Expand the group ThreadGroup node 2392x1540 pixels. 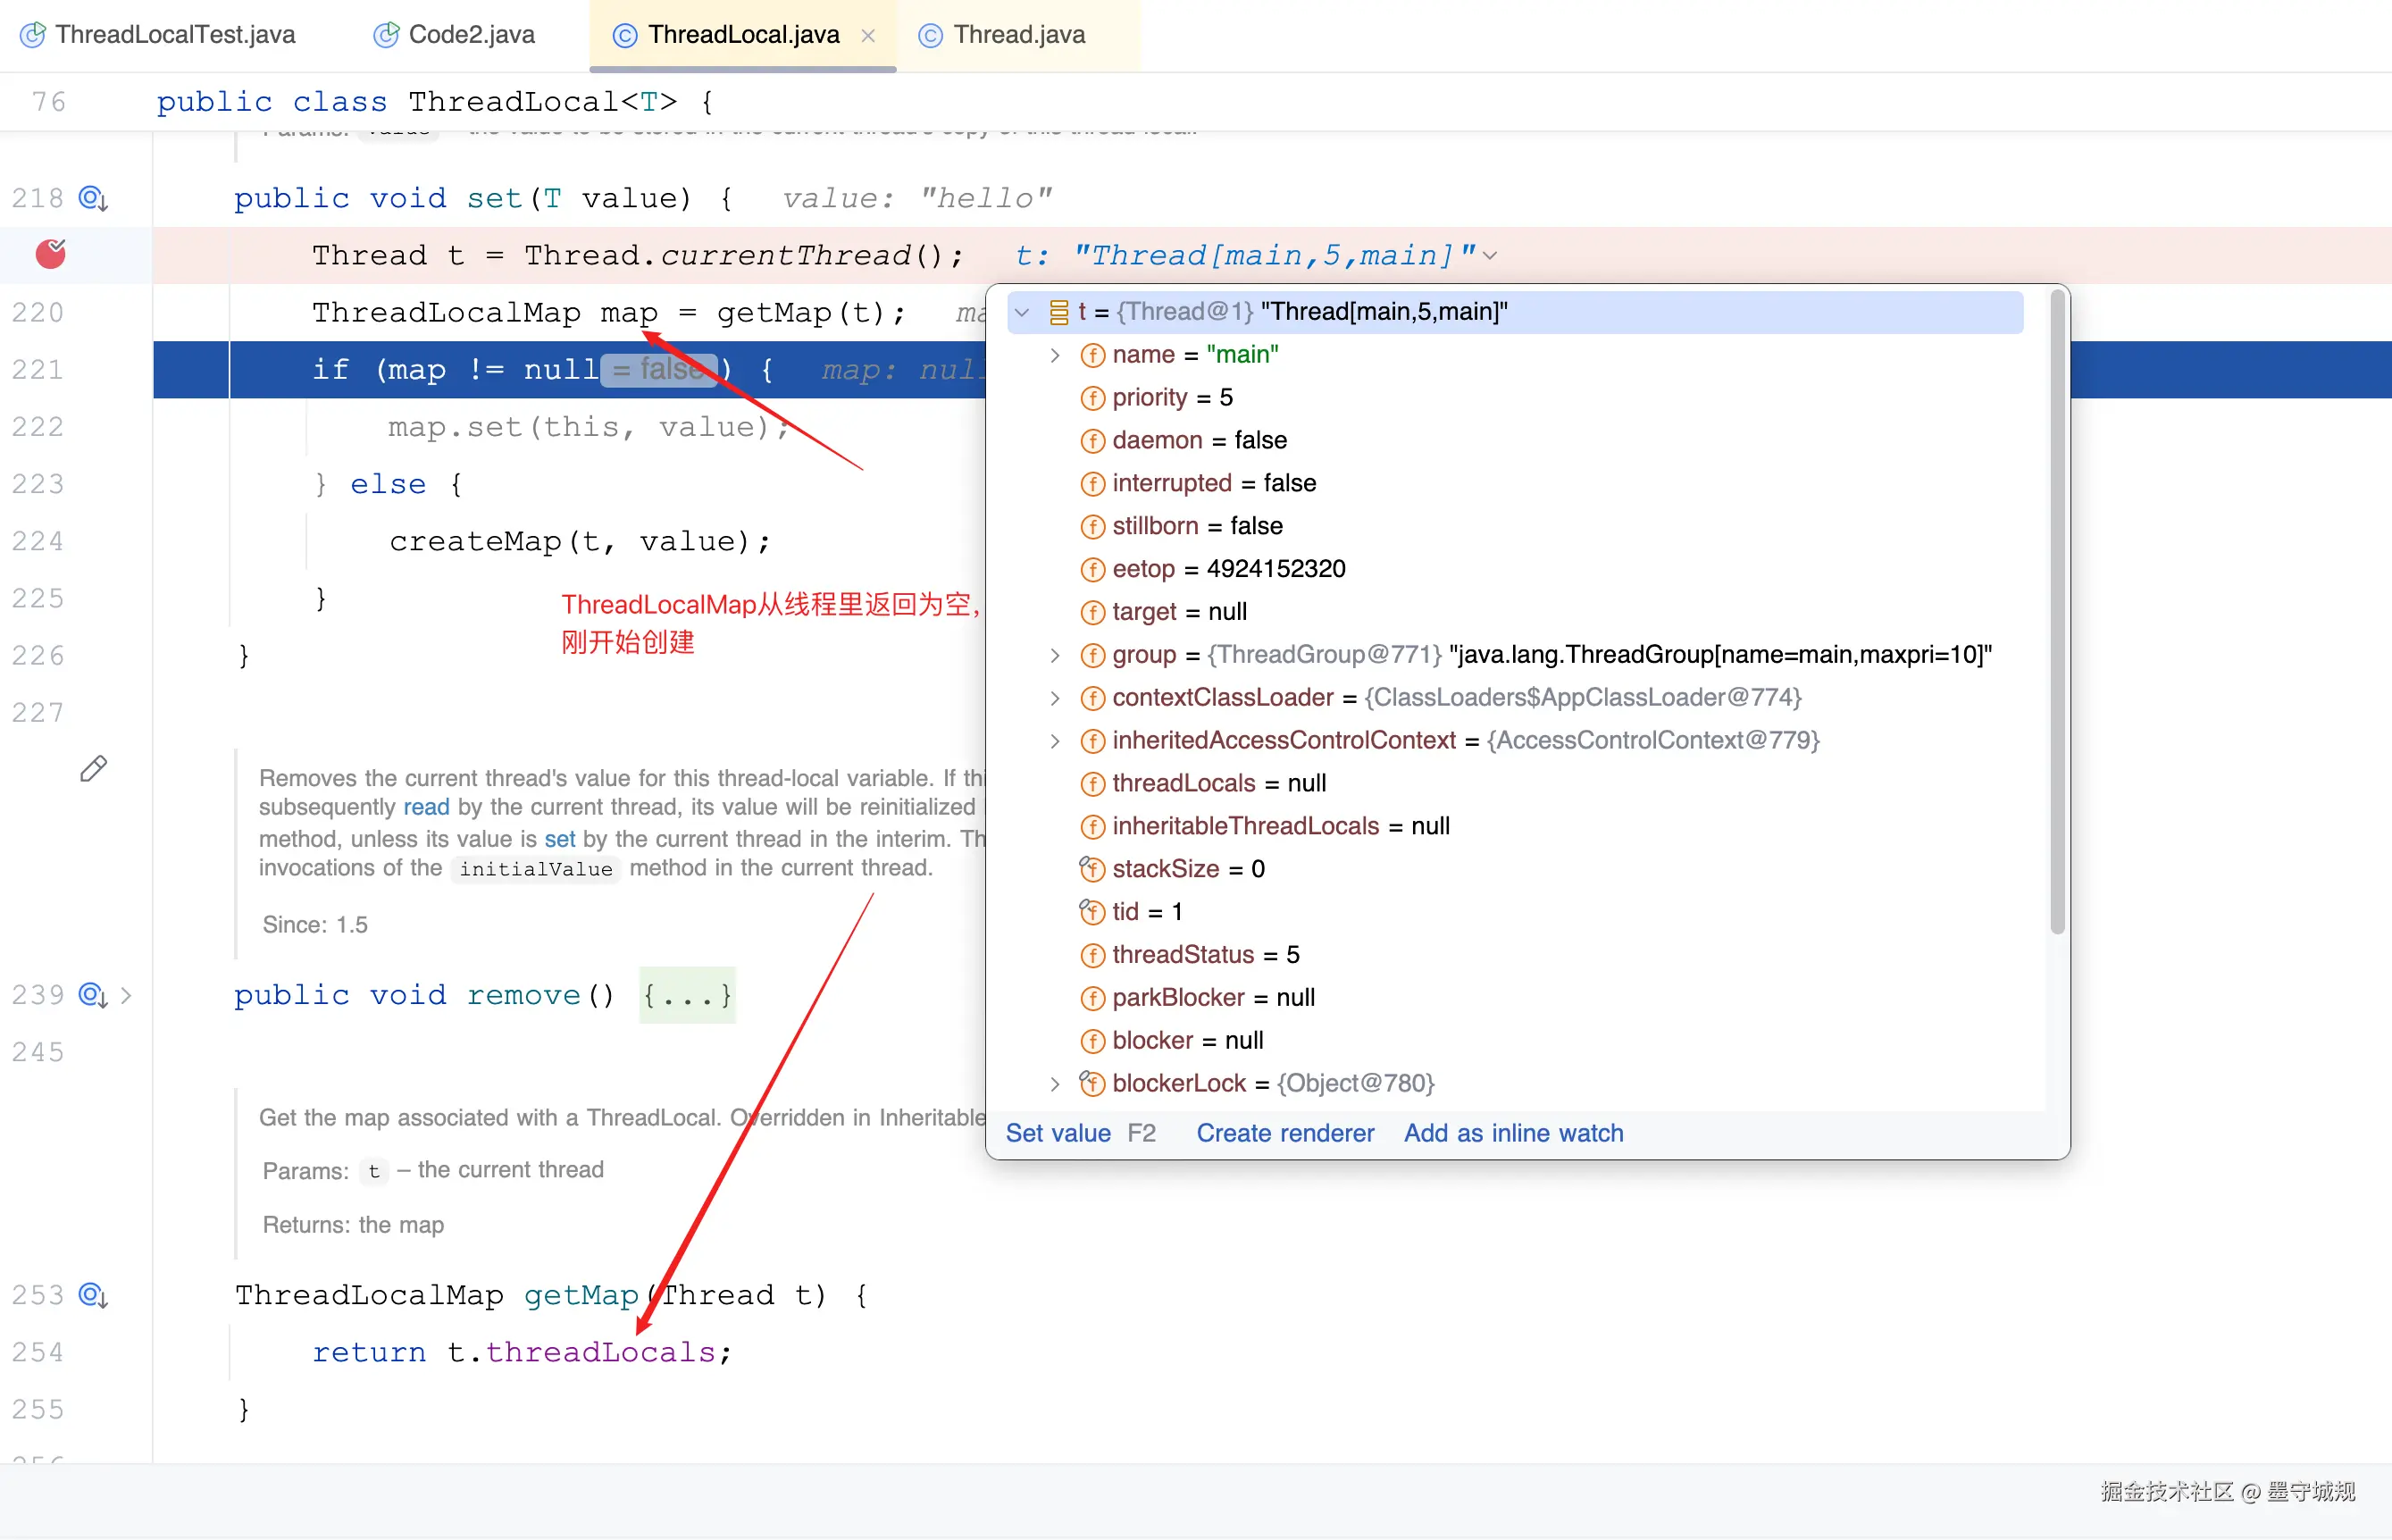(1054, 655)
